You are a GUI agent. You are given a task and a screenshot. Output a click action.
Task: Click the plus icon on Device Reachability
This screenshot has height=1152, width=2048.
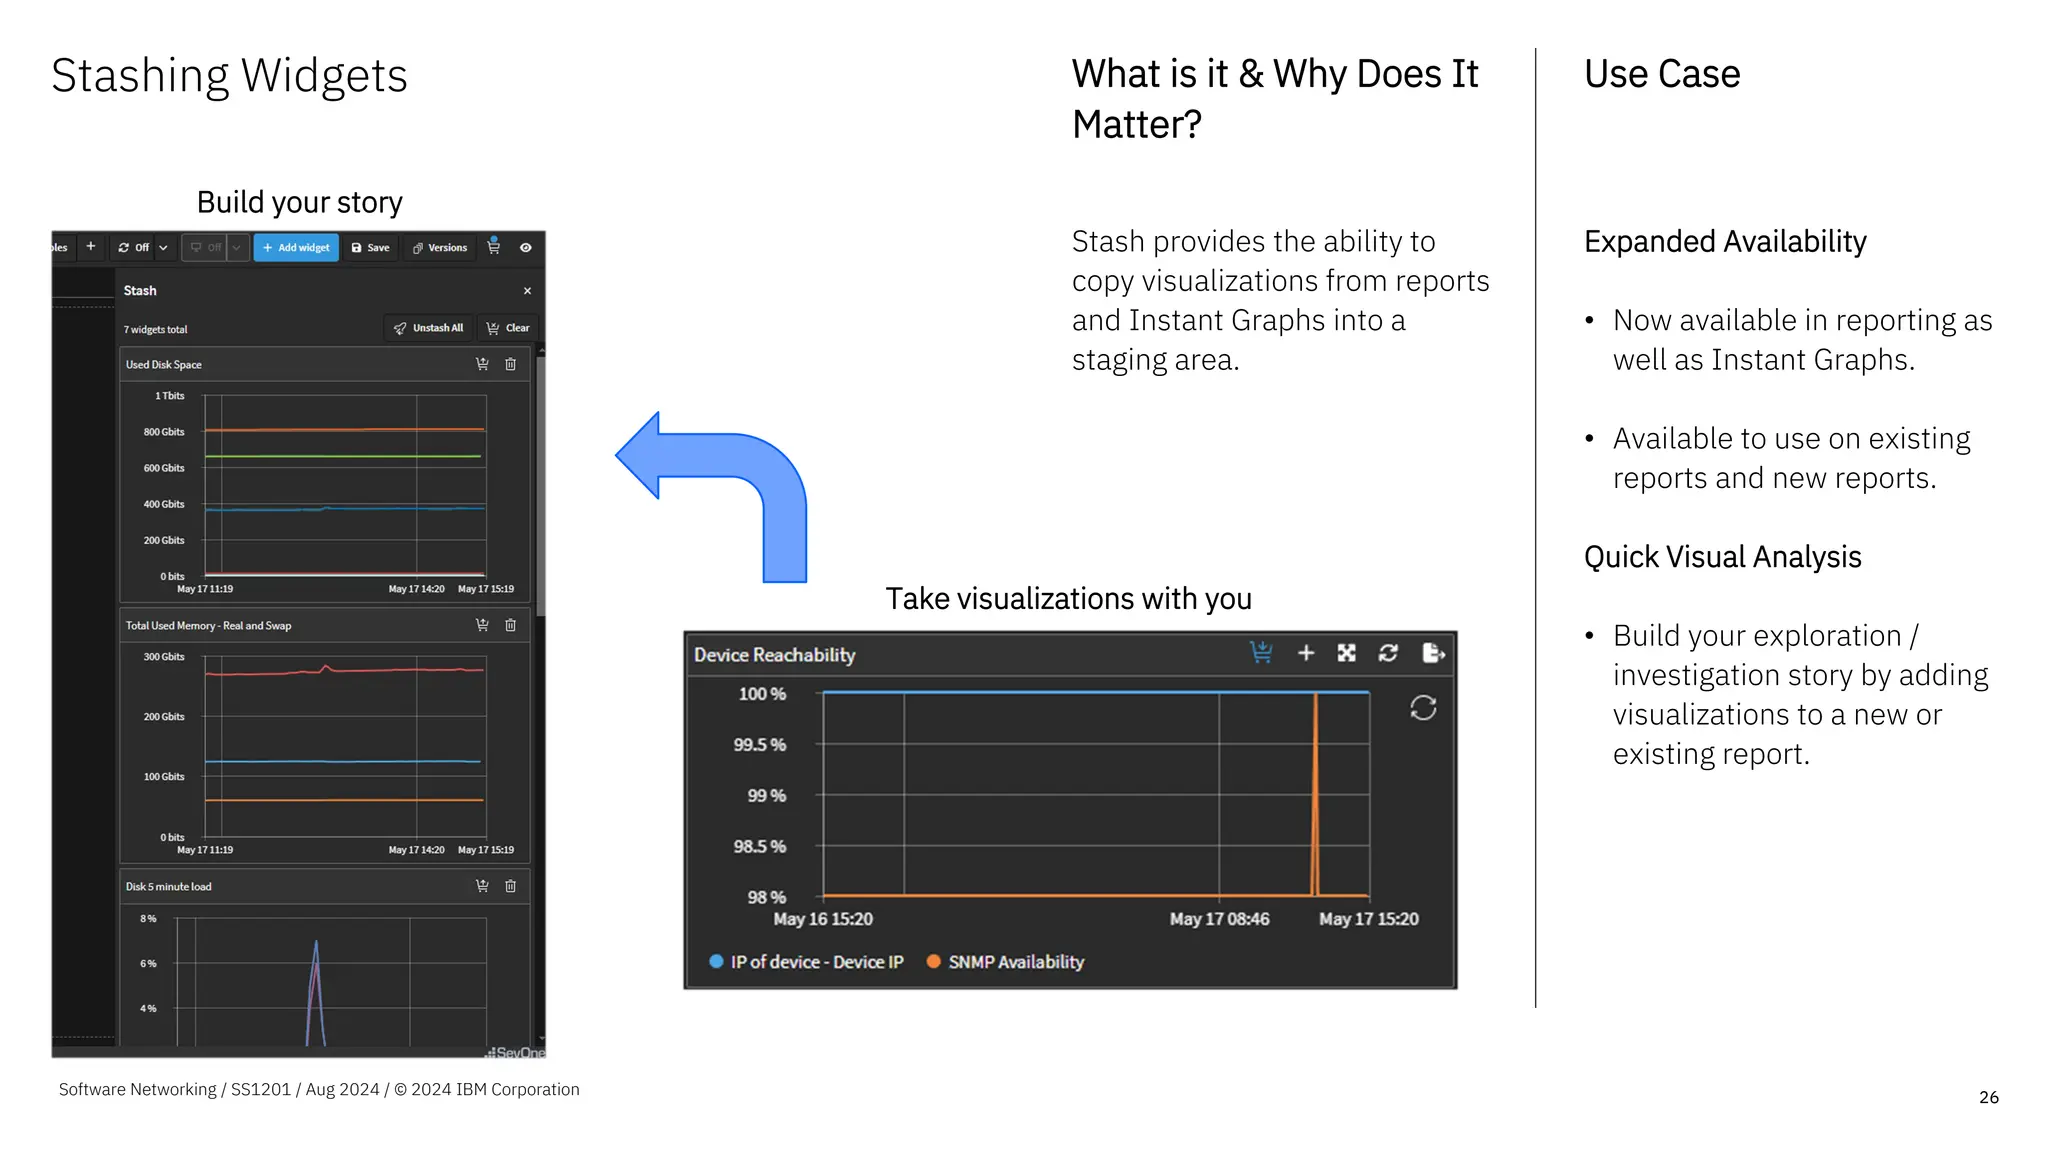[x=1306, y=653]
